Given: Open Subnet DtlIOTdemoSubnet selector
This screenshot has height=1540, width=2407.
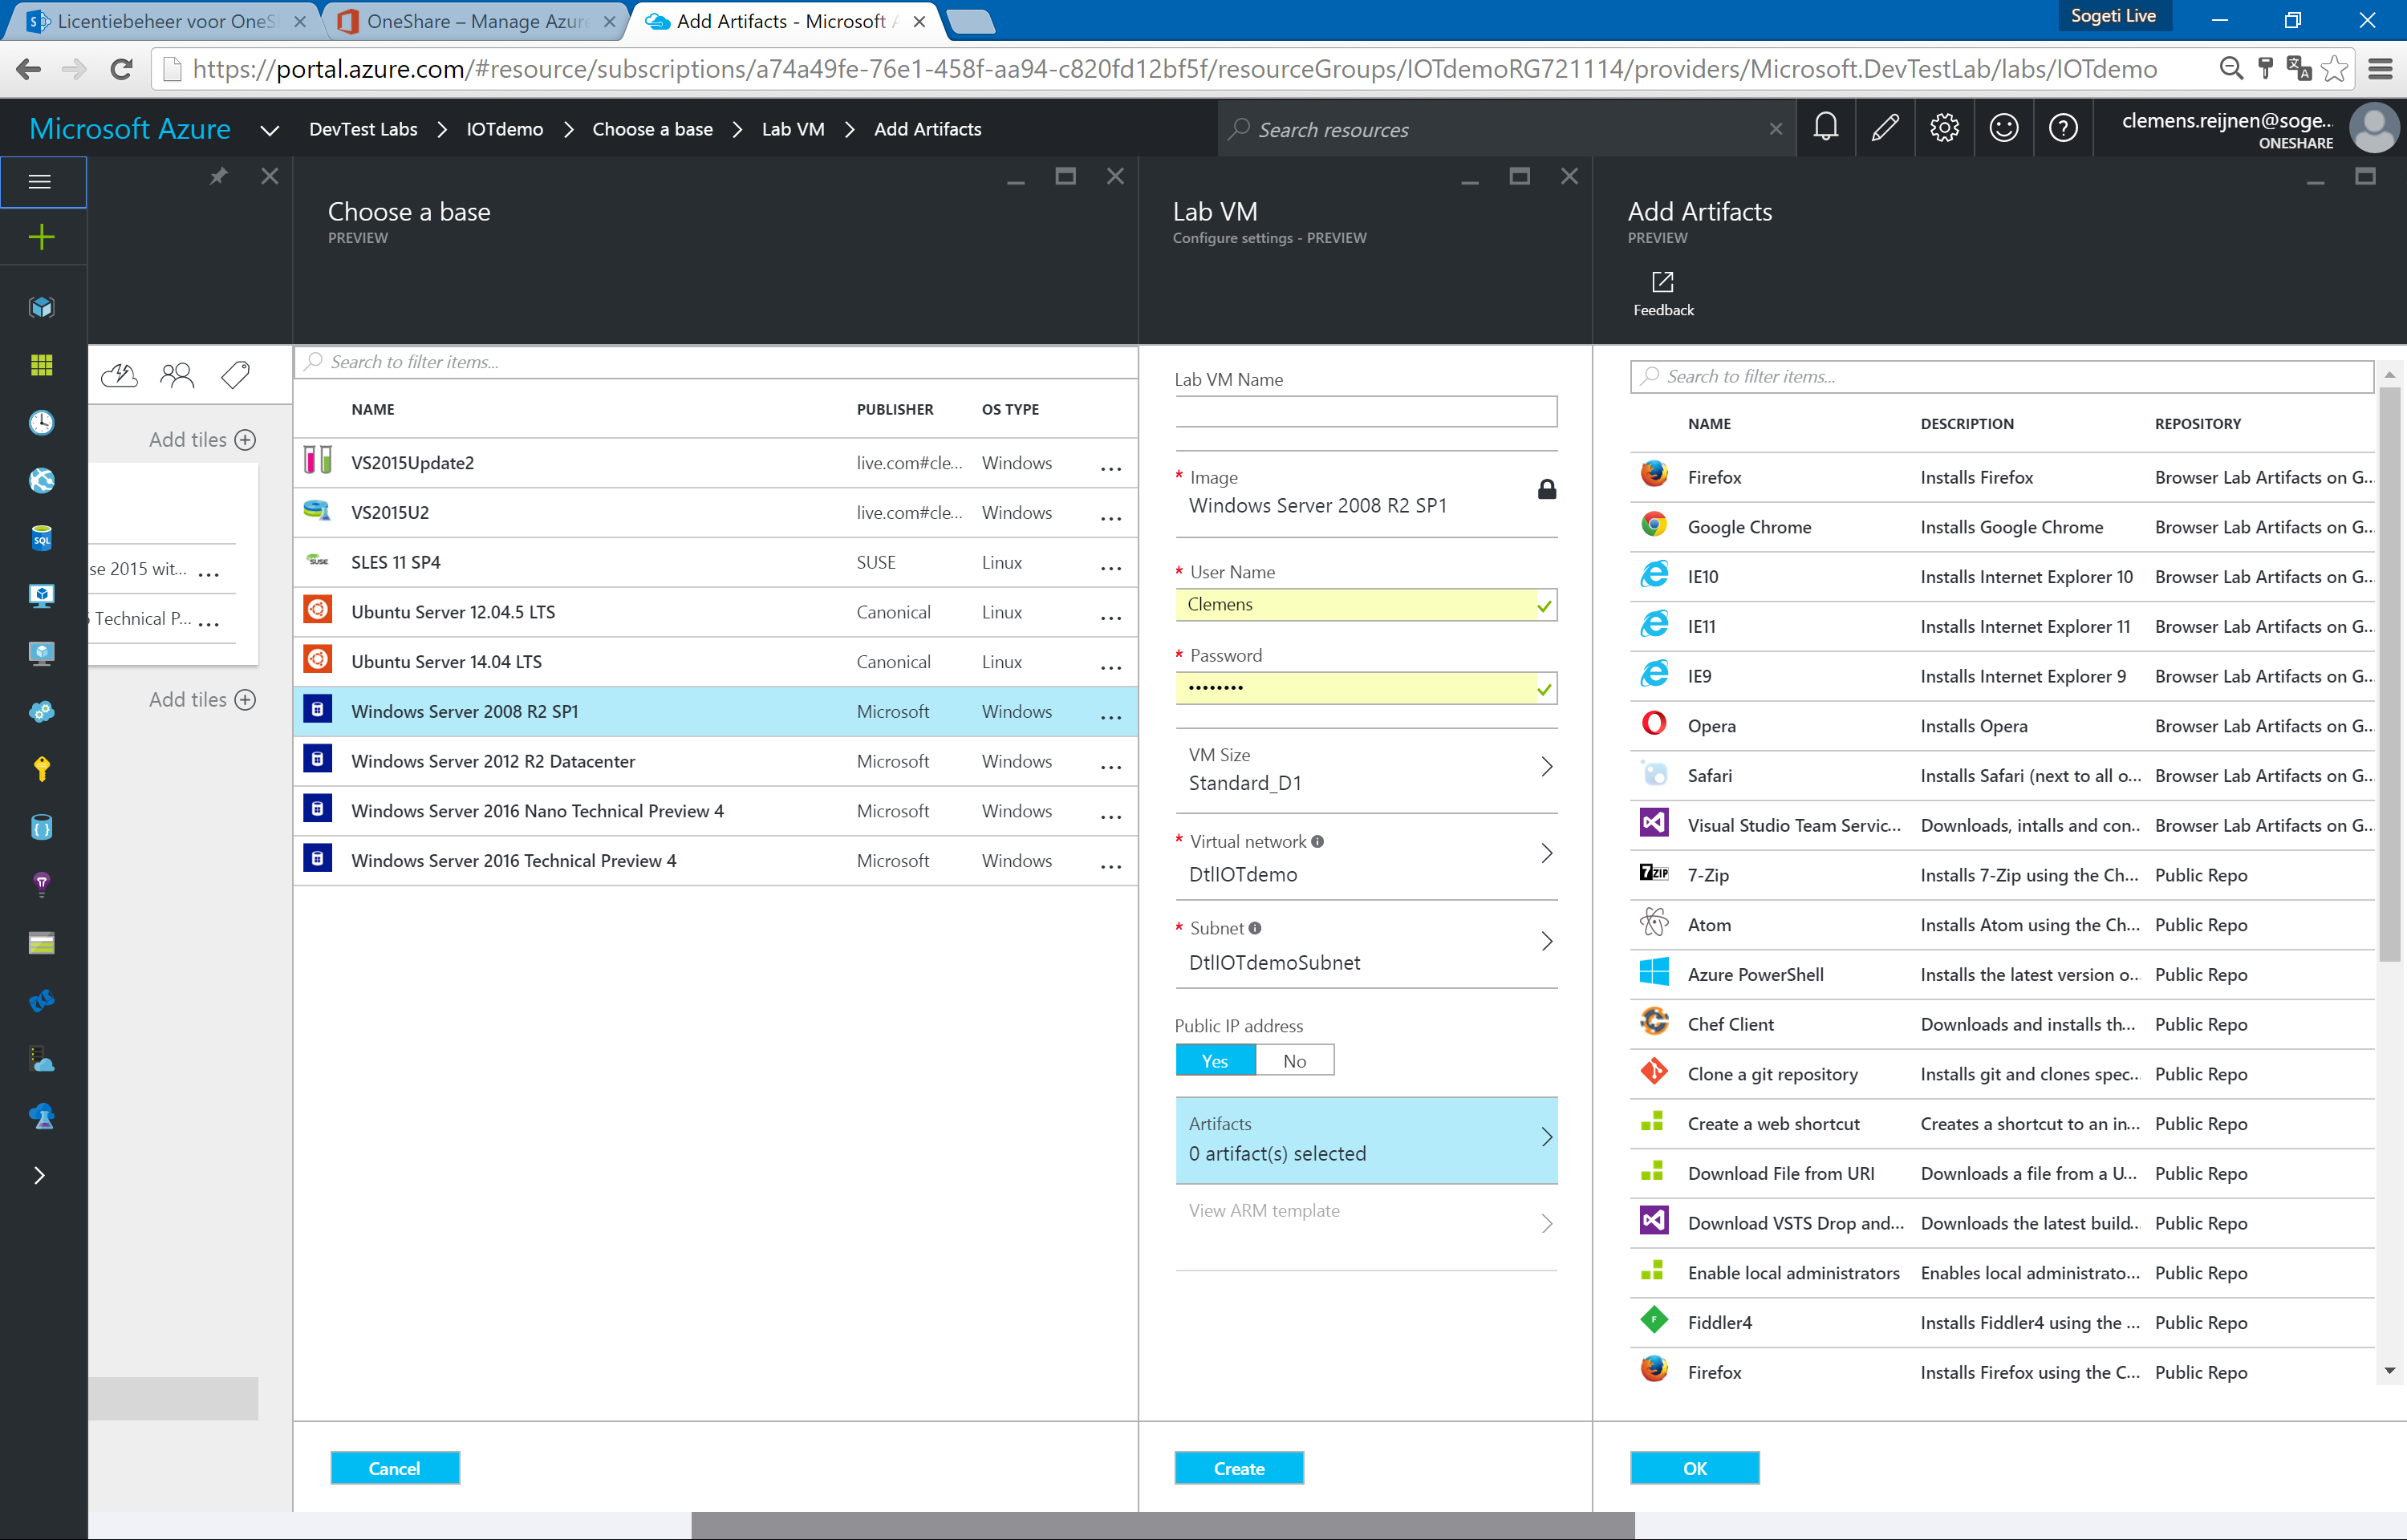Looking at the screenshot, I should click(x=1366, y=945).
